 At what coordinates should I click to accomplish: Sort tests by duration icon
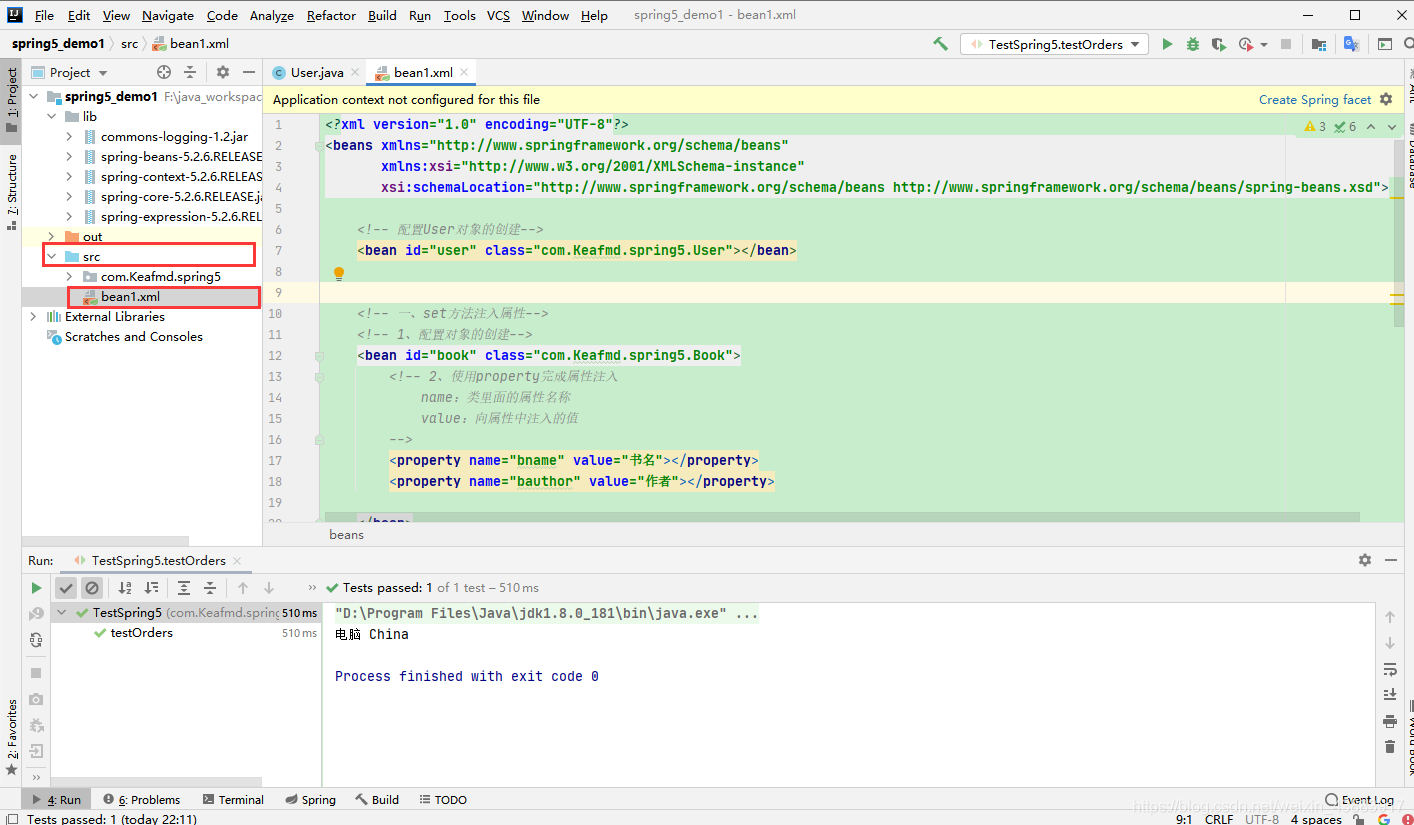[151, 588]
